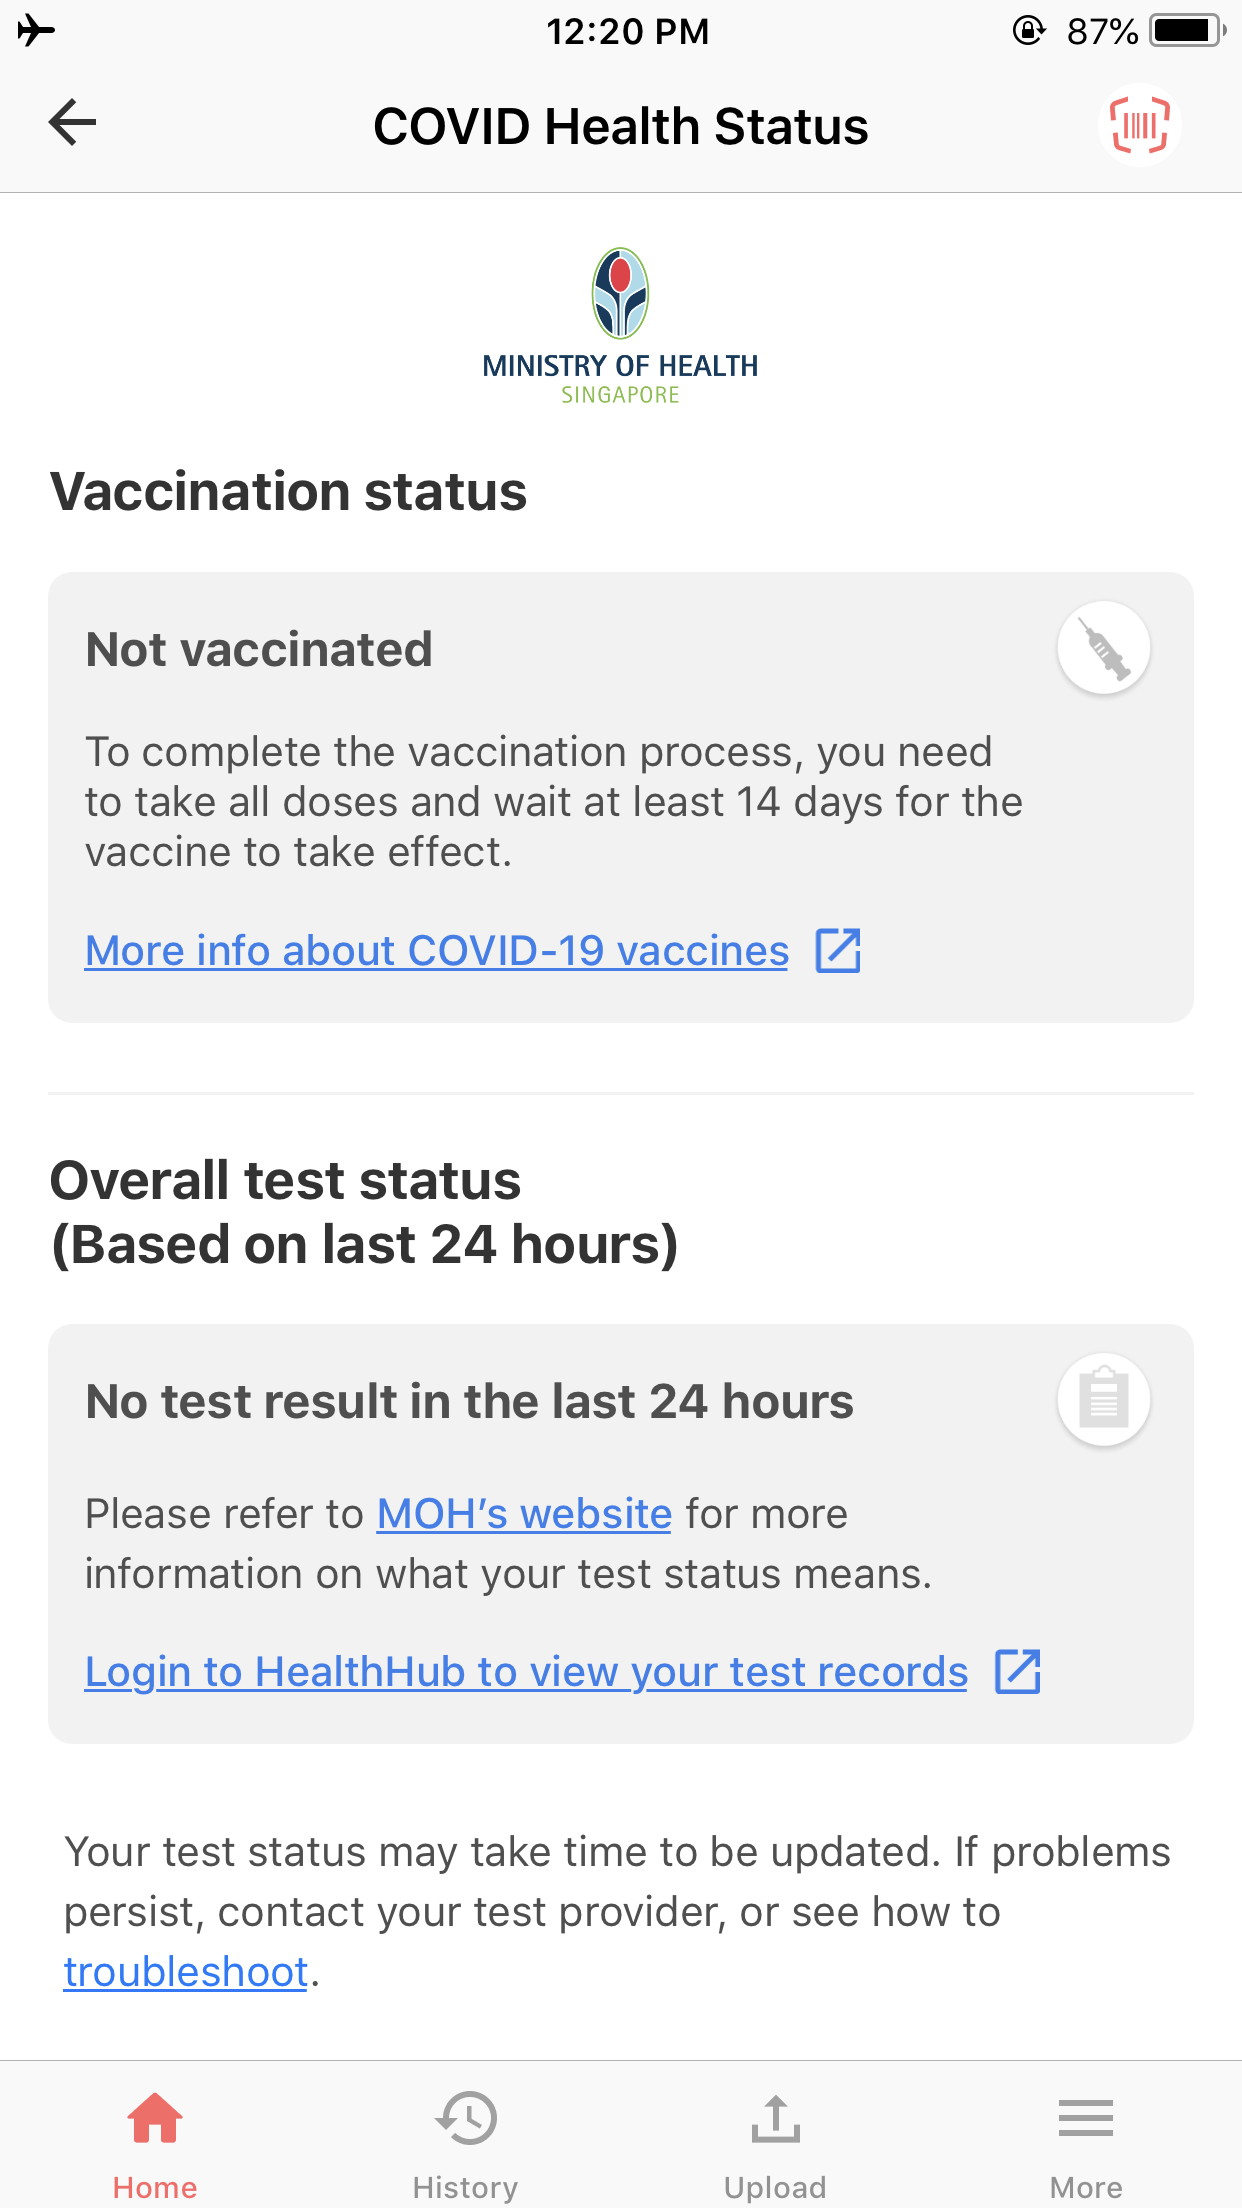Tap the clipboard test result icon
The width and height of the screenshot is (1242, 2208).
tap(1104, 1399)
